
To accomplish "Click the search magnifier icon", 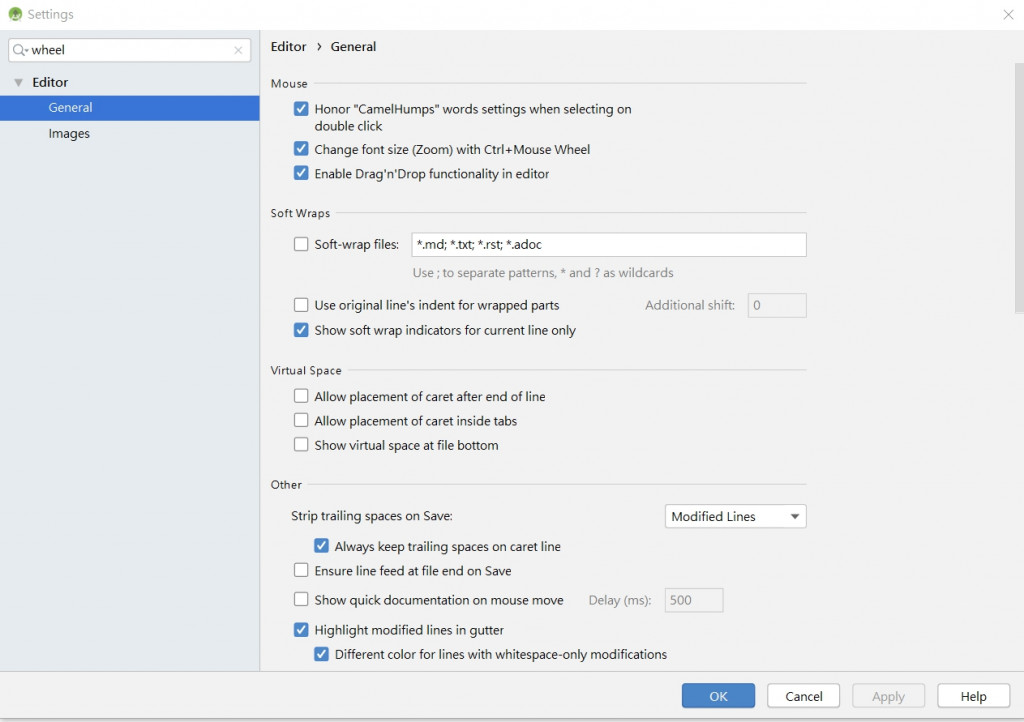I will 19,50.
